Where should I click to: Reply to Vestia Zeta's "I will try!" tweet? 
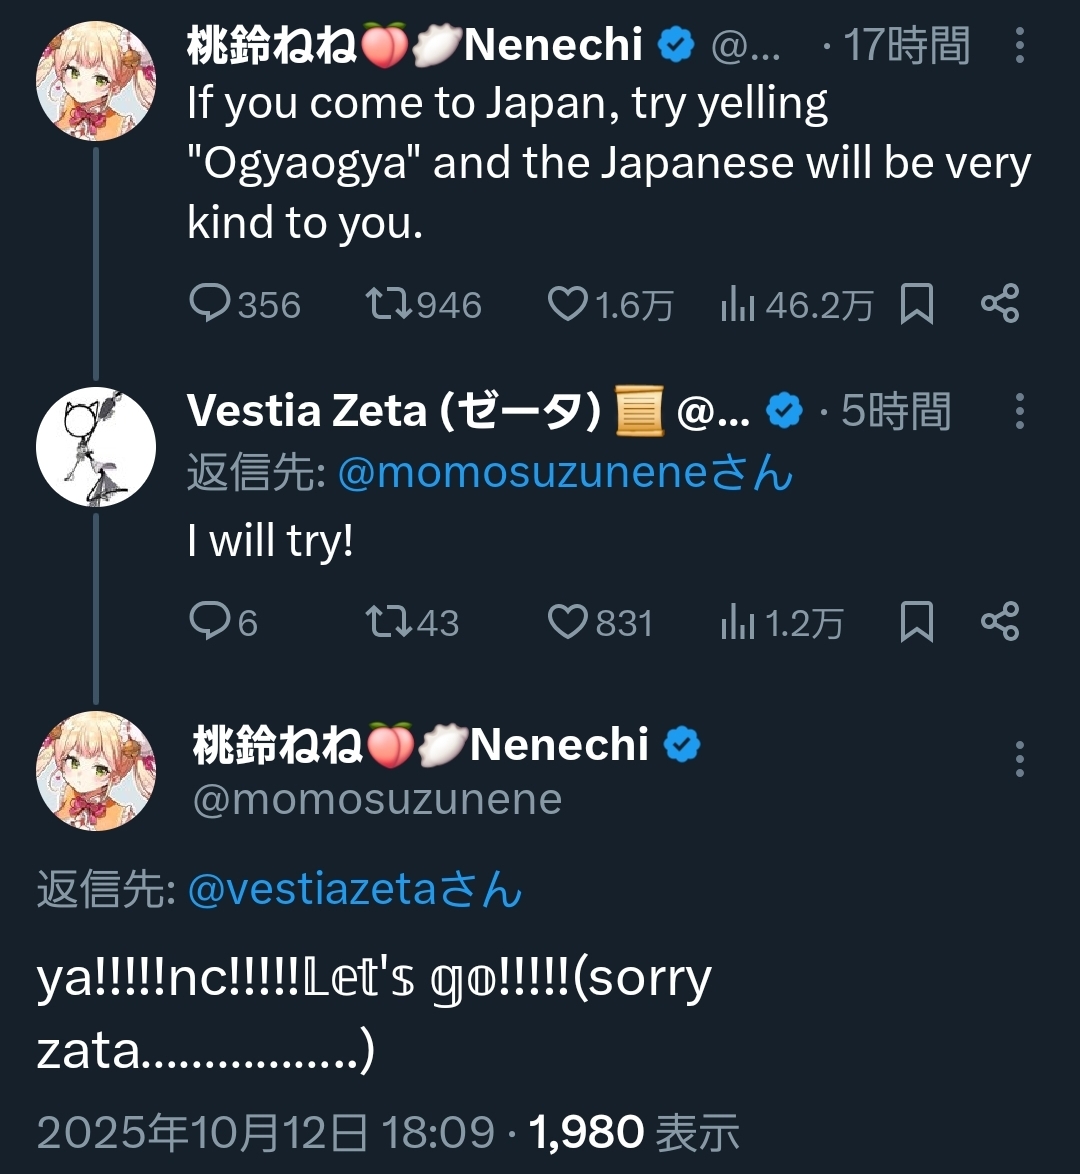[210, 622]
